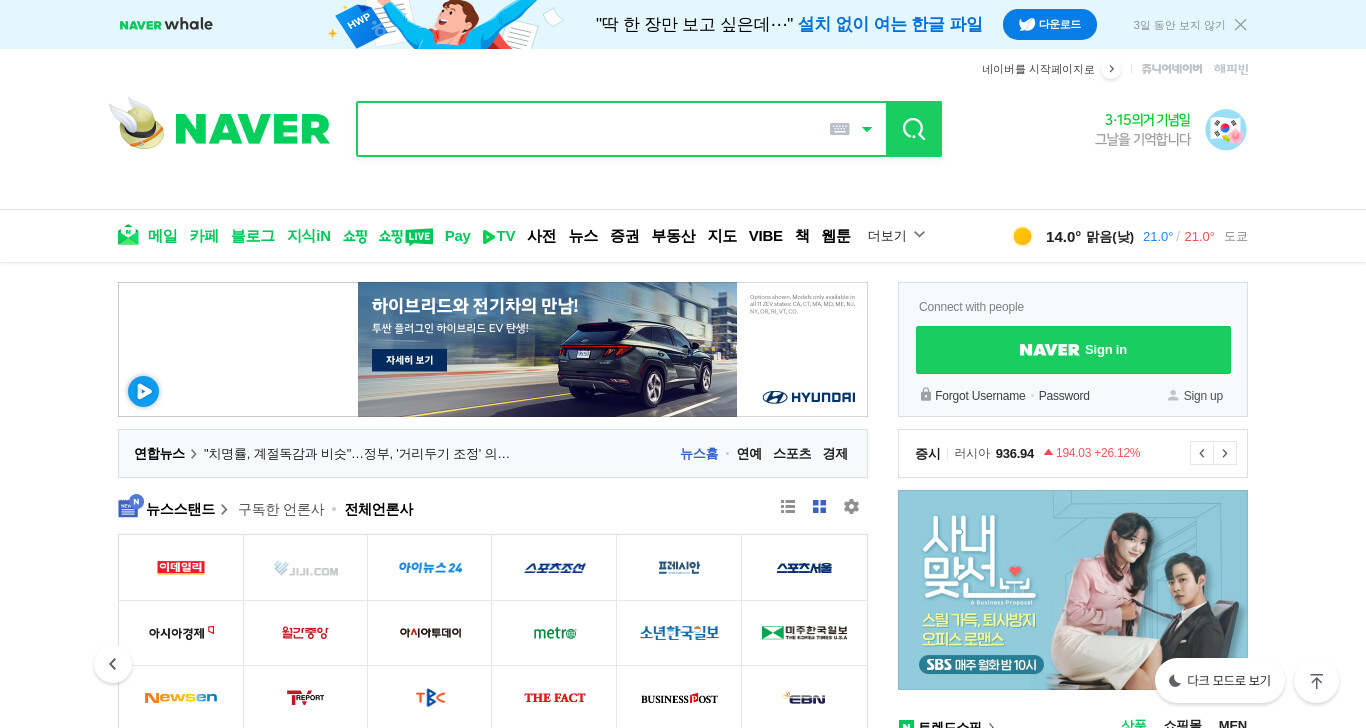Open 웹툰 in navigation menu
This screenshot has width=1366, height=728.
click(x=836, y=236)
